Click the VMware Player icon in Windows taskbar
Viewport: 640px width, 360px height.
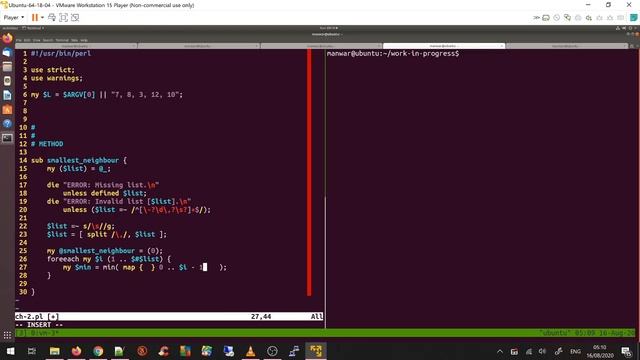(x=316, y=351)
